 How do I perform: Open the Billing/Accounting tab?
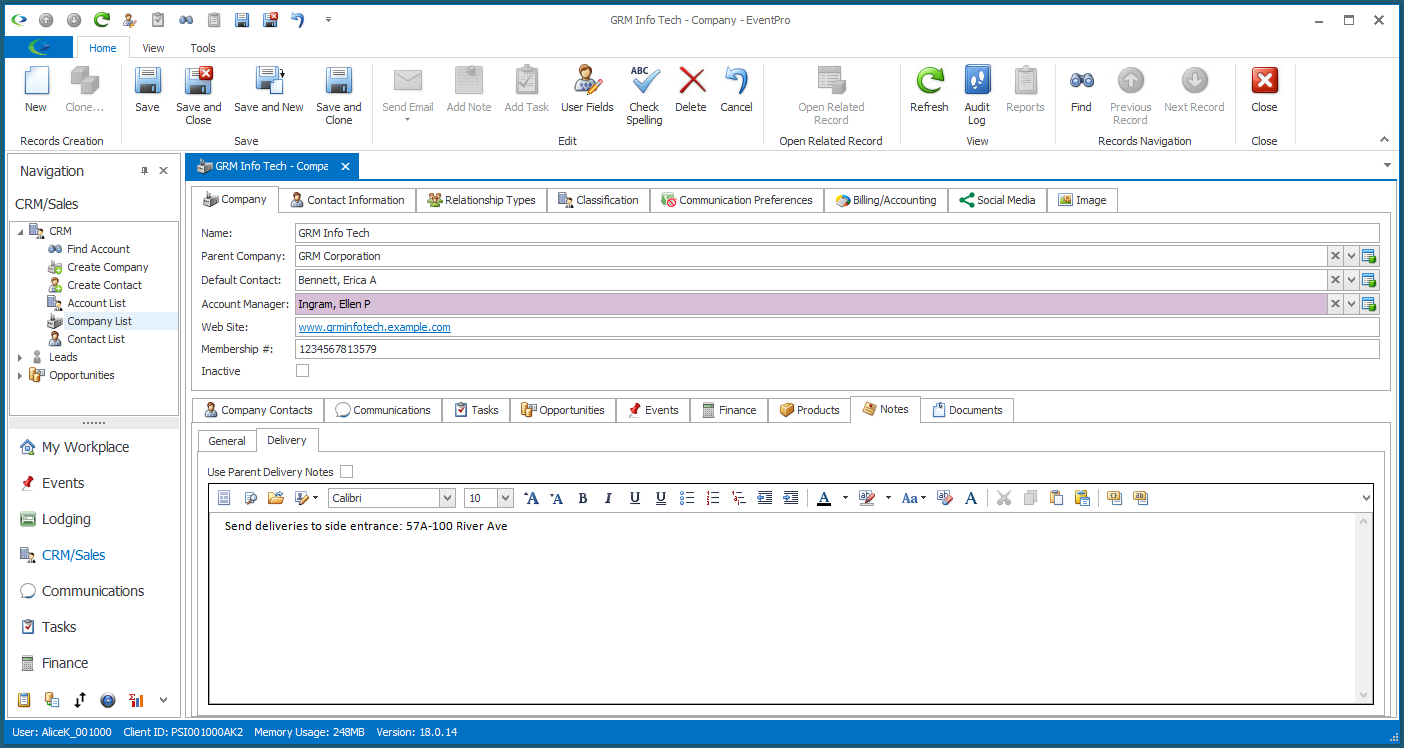(x=886, y=200)
